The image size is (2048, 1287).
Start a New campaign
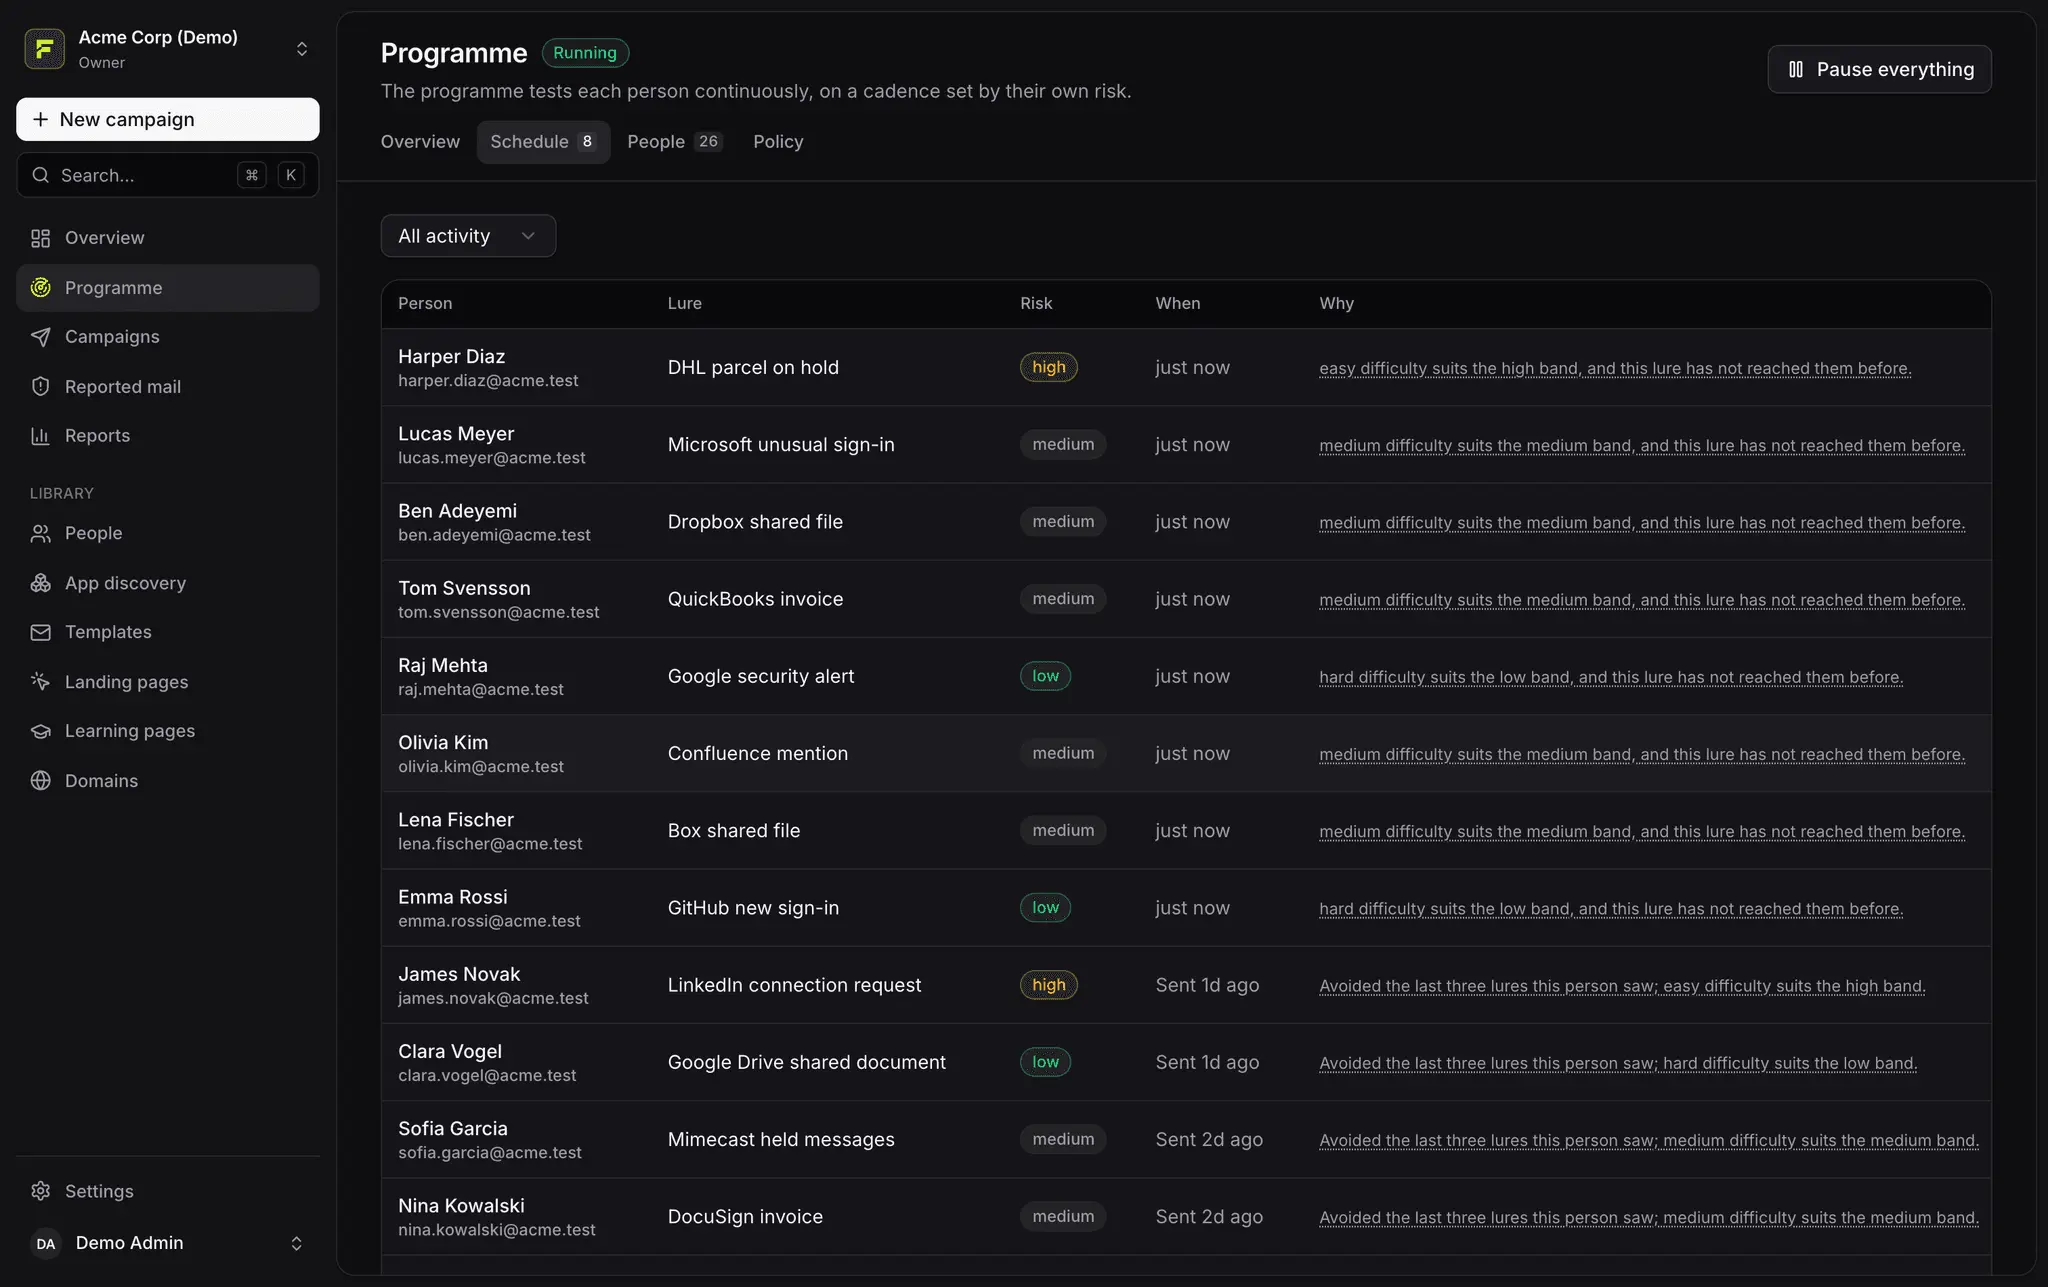click(x=168, y=119)
